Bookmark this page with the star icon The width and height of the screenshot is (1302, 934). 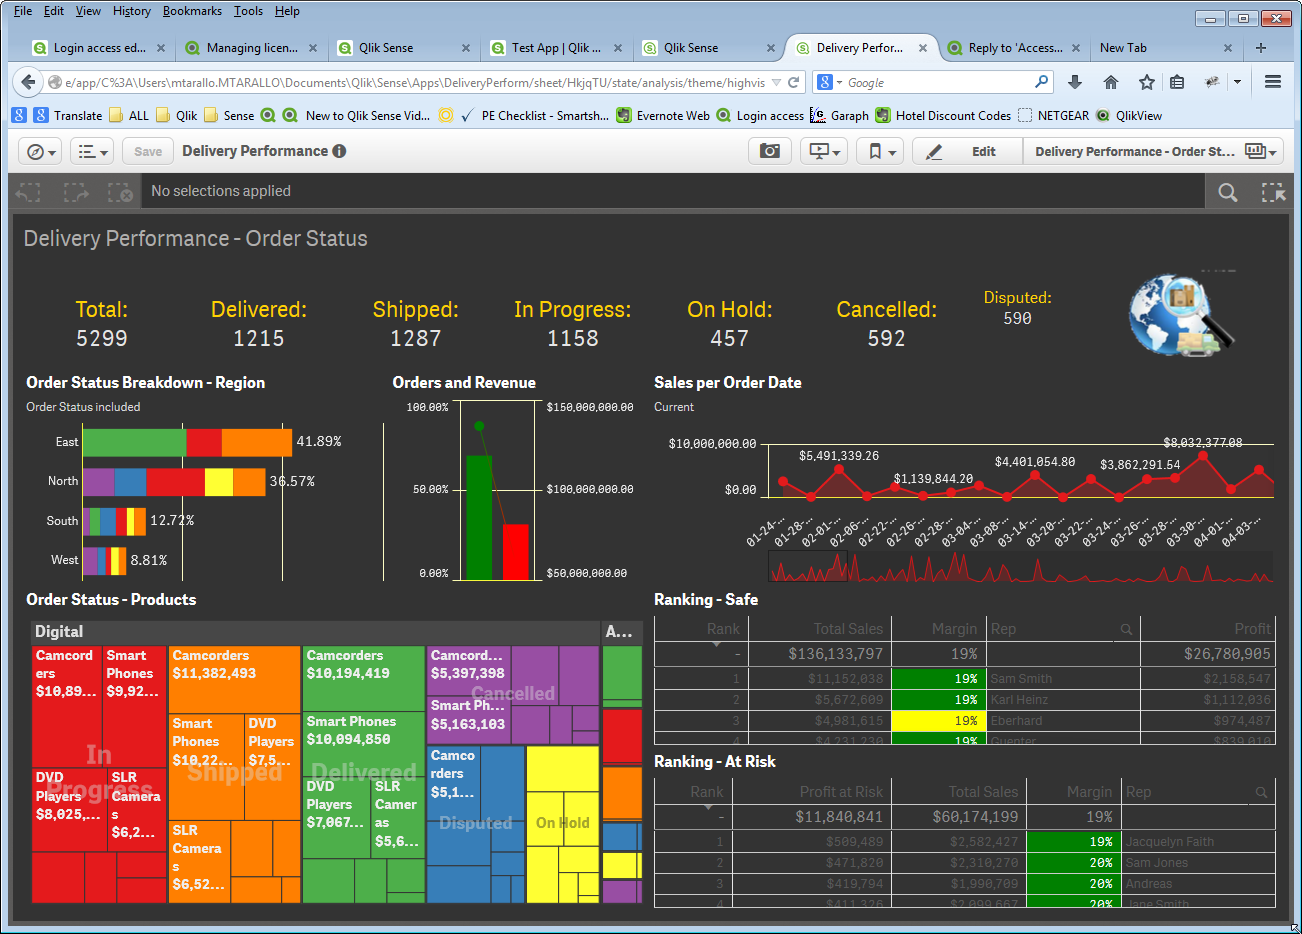point(1147,82)
